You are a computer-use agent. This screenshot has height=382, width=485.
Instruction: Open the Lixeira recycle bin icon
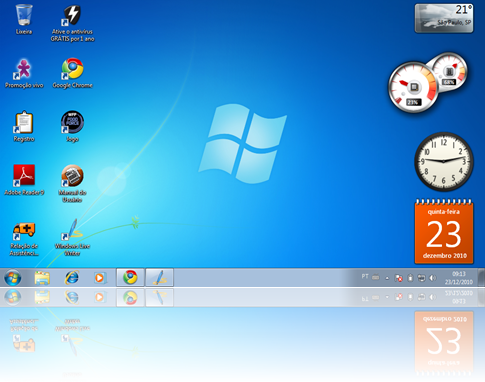(24, 19)
